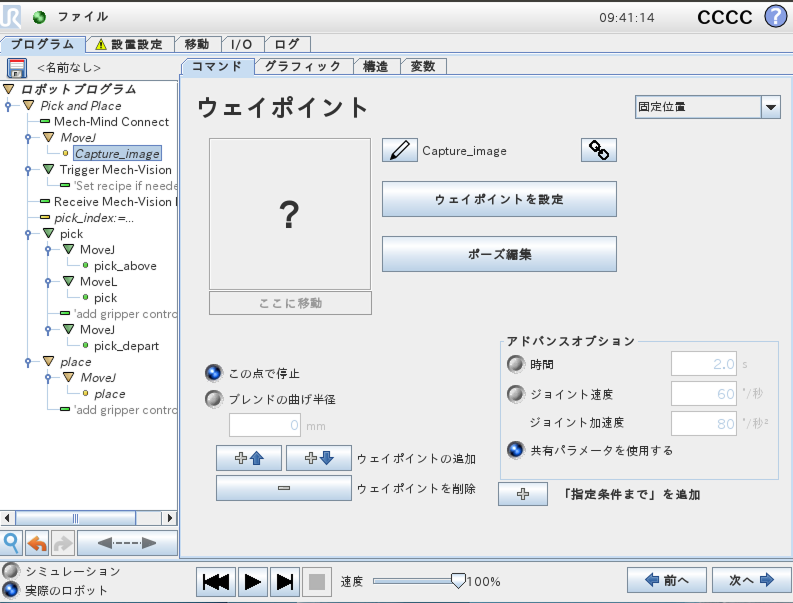This screenshot has width=793, height=603.
Task: Click the waypoint preview thumbnail with question mark
Action: [290, 214]
